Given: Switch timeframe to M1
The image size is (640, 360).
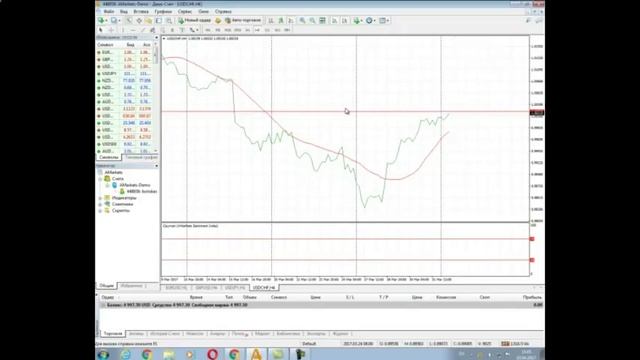Looking at the screenshot, I should click(x=208, y=30).
